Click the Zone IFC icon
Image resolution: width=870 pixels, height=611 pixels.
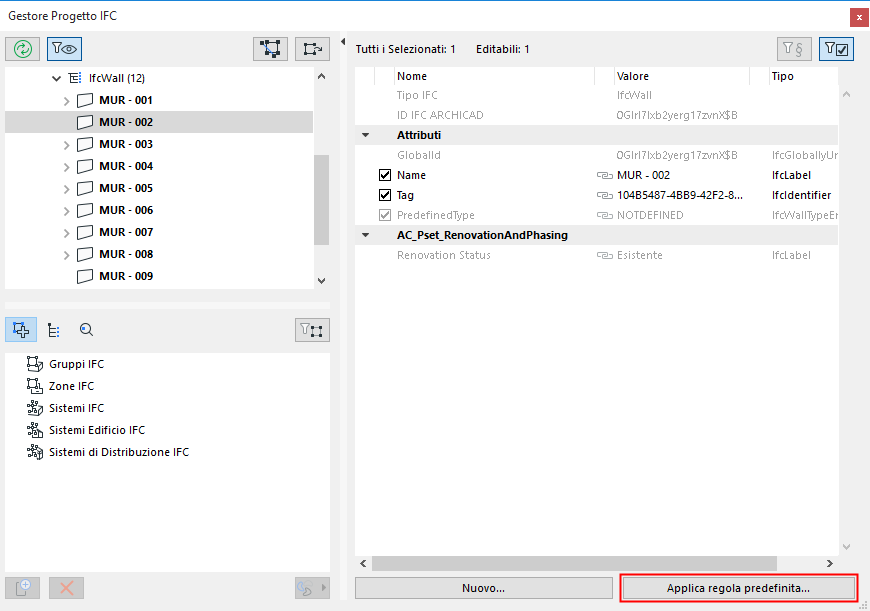tap(34, 386)
